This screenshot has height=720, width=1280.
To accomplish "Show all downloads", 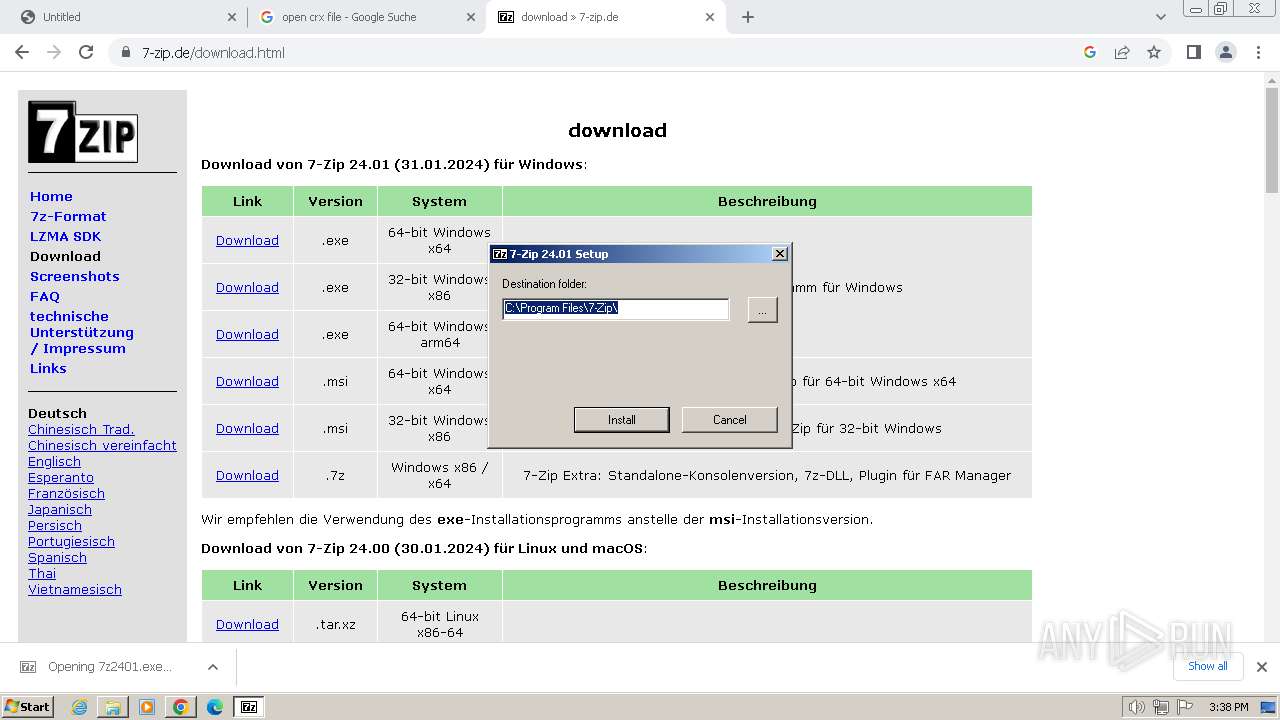I will pyautogui.click(x=1208, y=666).
